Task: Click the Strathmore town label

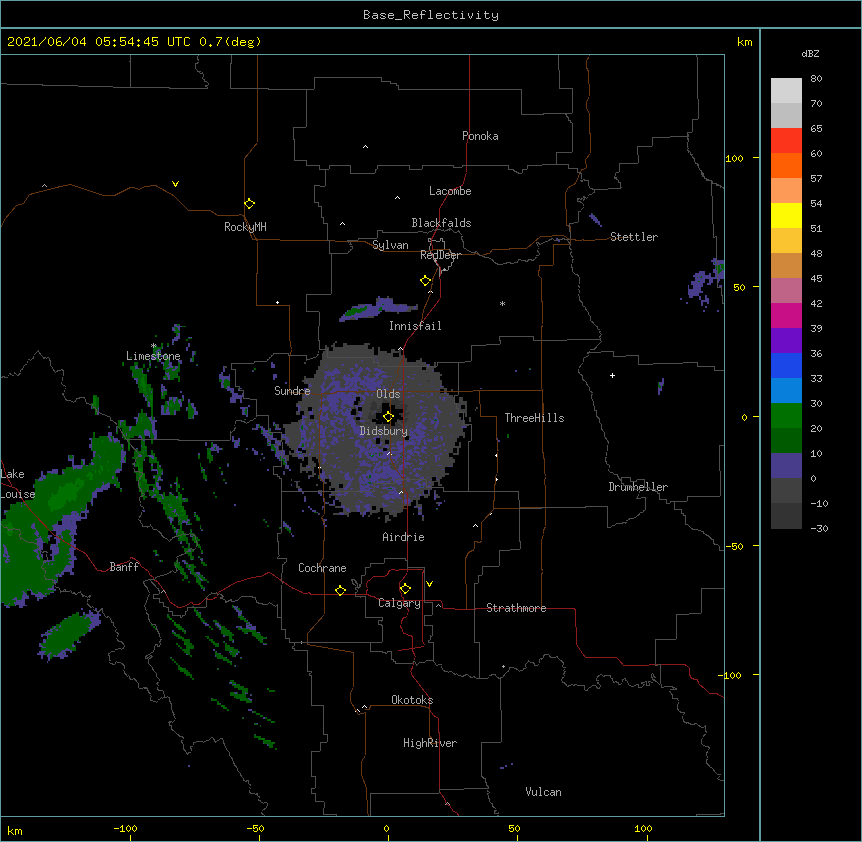Action: click(x=516, y=608)
